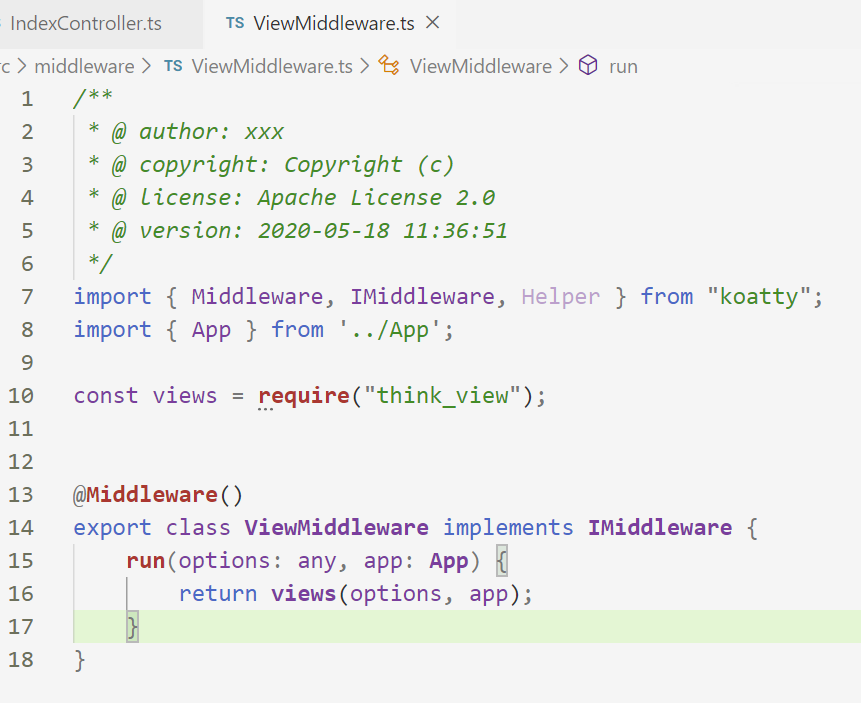Expand breadcrumb chevron after middleware
Screen dimensions: 861x703
coord(146,66)
